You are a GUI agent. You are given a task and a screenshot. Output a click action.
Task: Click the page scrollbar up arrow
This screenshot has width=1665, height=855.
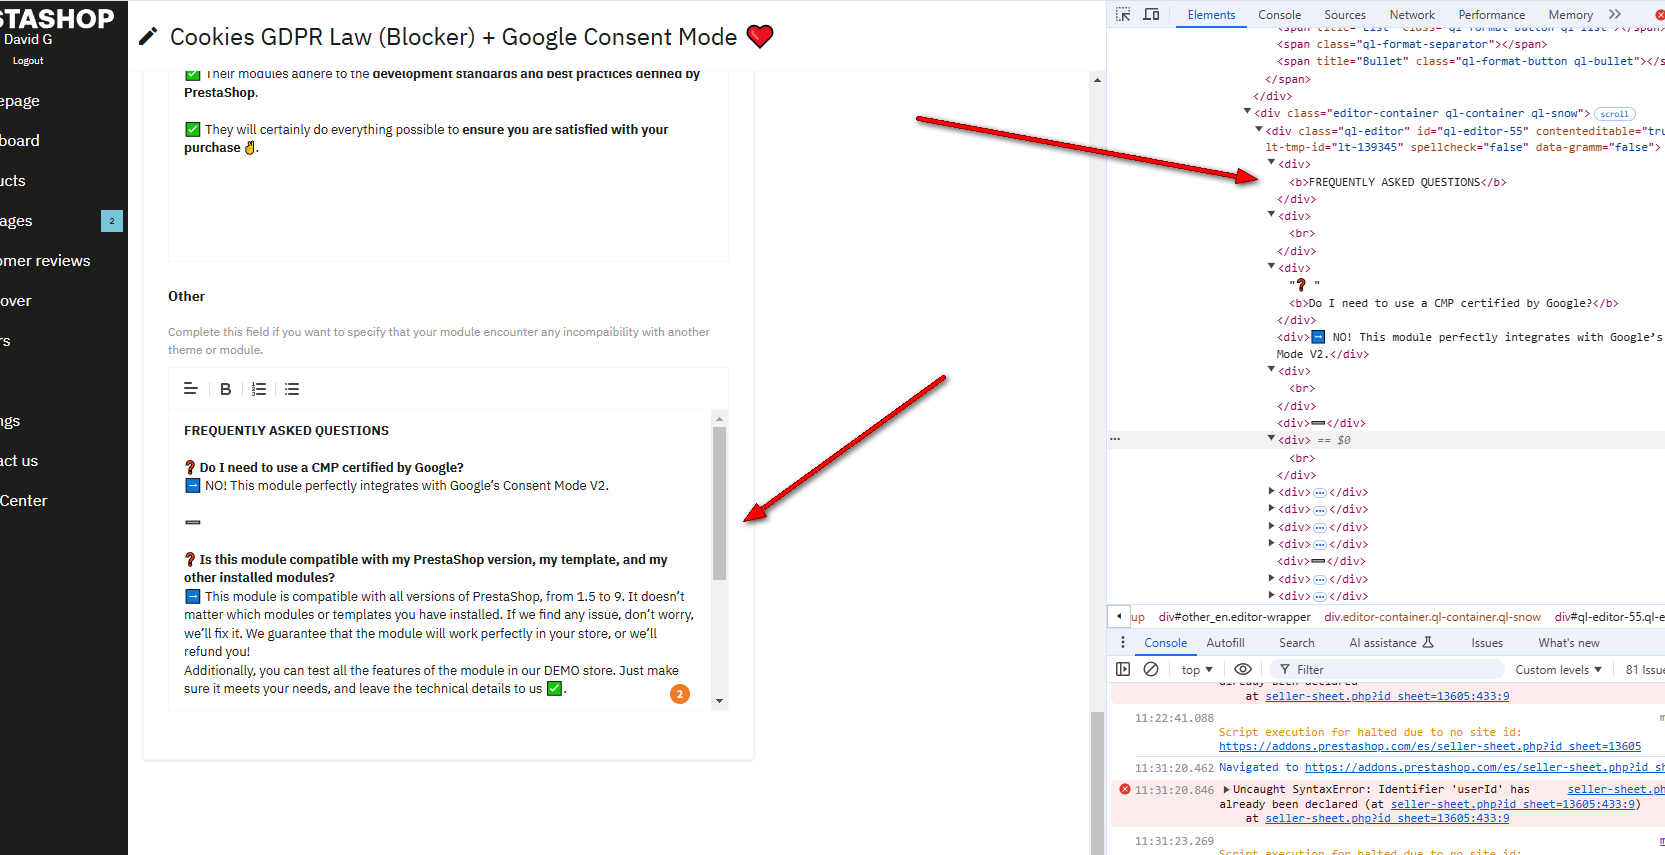click(1097, 80)
